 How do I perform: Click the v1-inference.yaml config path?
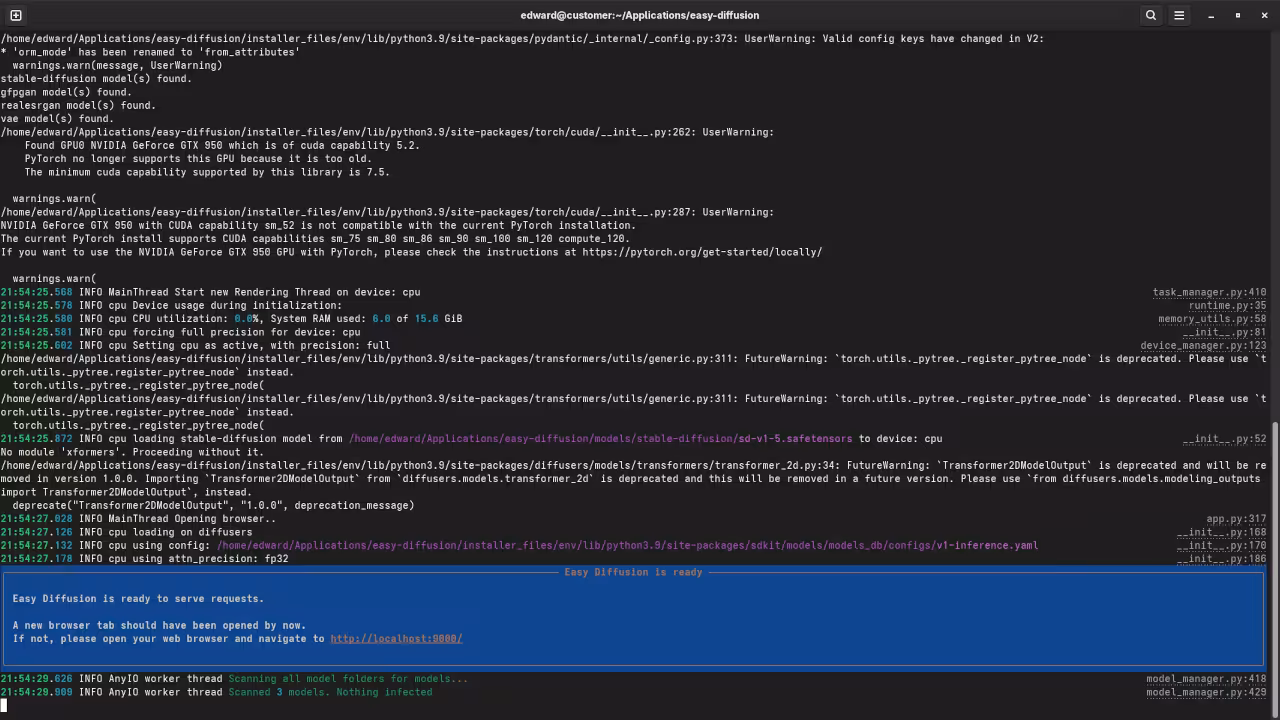pos(627,546)
